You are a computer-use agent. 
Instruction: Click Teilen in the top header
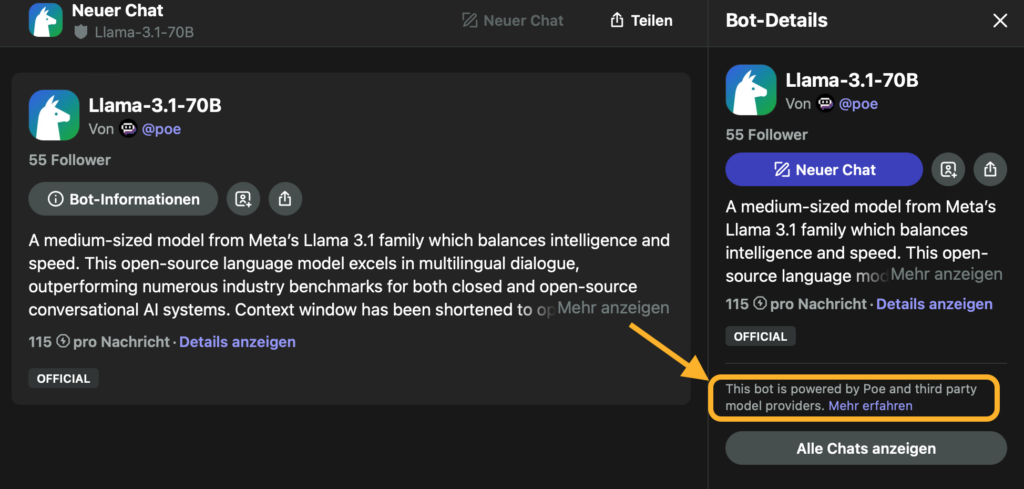pyautogui.click(x=641, y=21)
